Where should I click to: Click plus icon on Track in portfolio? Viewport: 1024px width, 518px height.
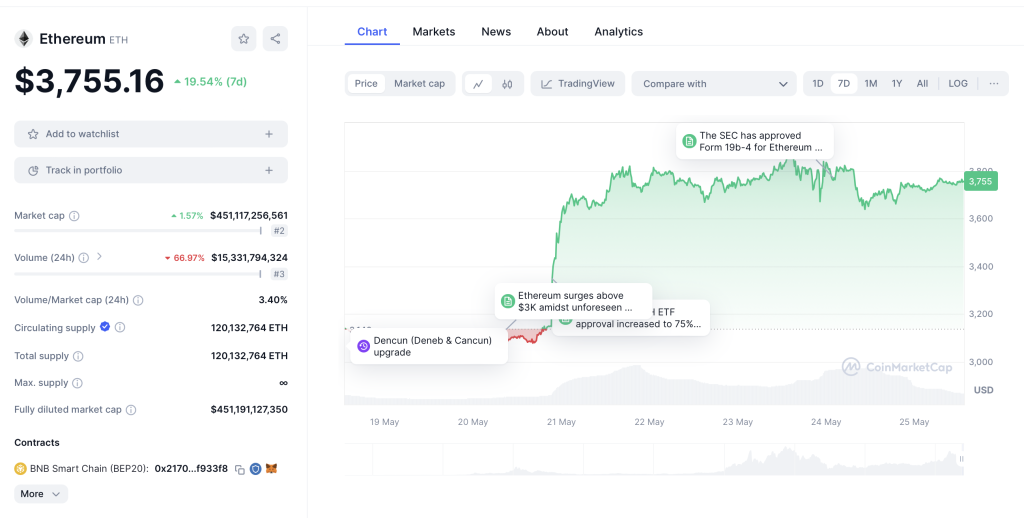[x=268, y=170]
